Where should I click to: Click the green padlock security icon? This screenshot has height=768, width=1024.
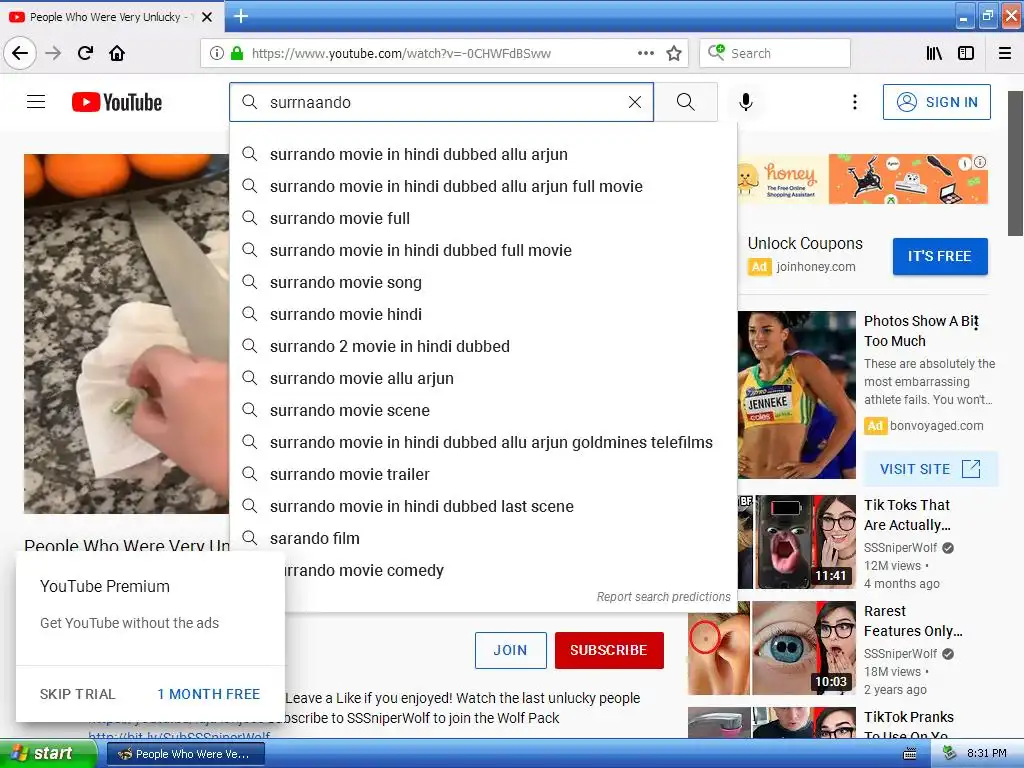237,53
